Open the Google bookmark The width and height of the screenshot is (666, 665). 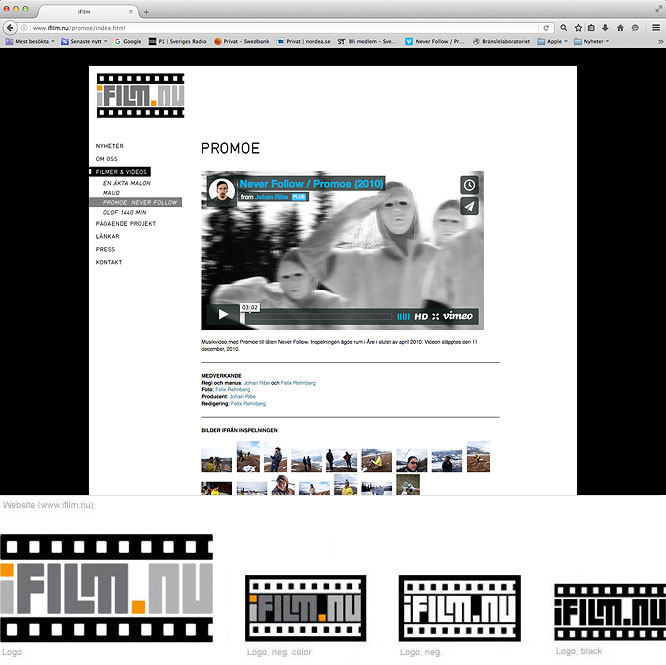[128, 41]
